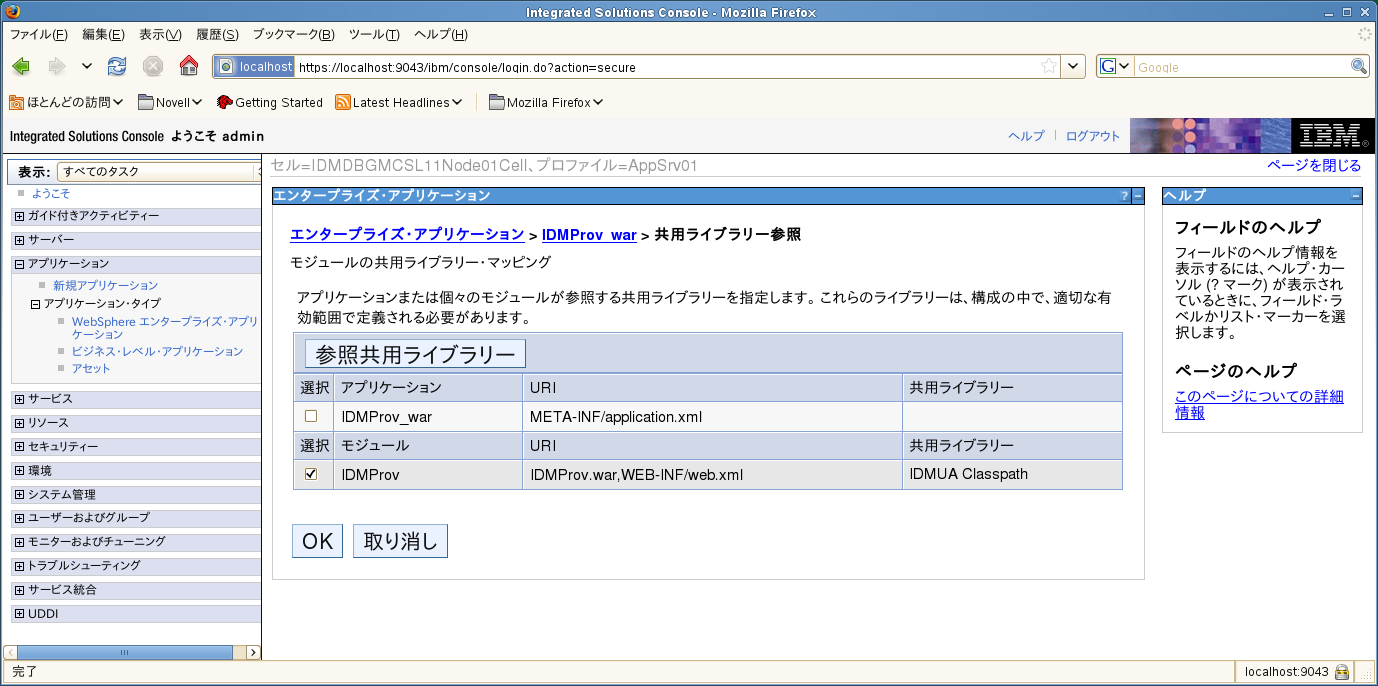Click the エンタープライズ・アプリケーション breadcrumb link
The width and height of the screenshot is (1378, 686).
tap(407, 235)
